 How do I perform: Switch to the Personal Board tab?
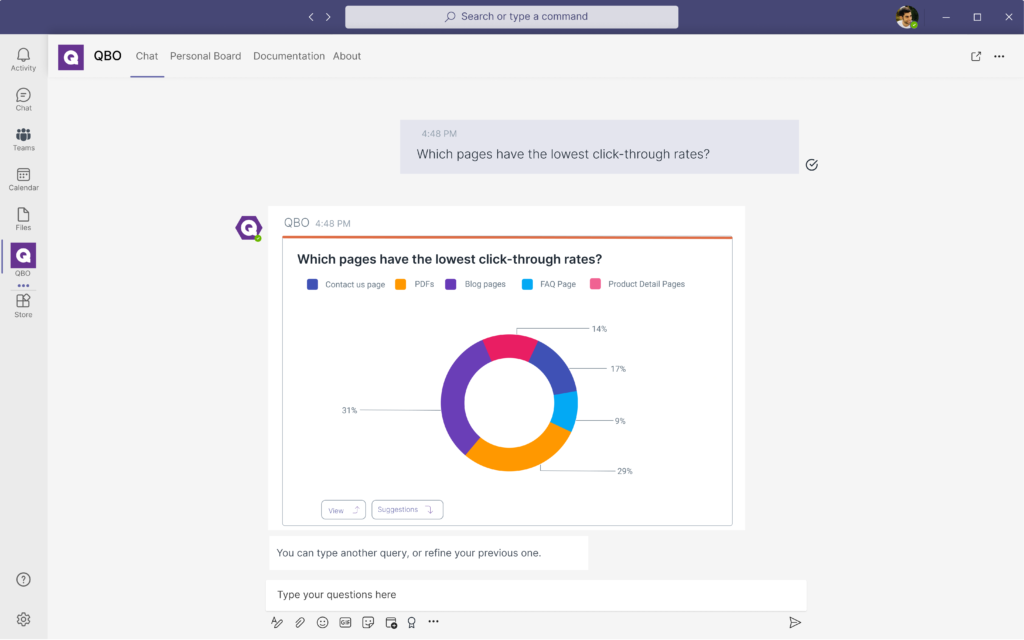205,57
